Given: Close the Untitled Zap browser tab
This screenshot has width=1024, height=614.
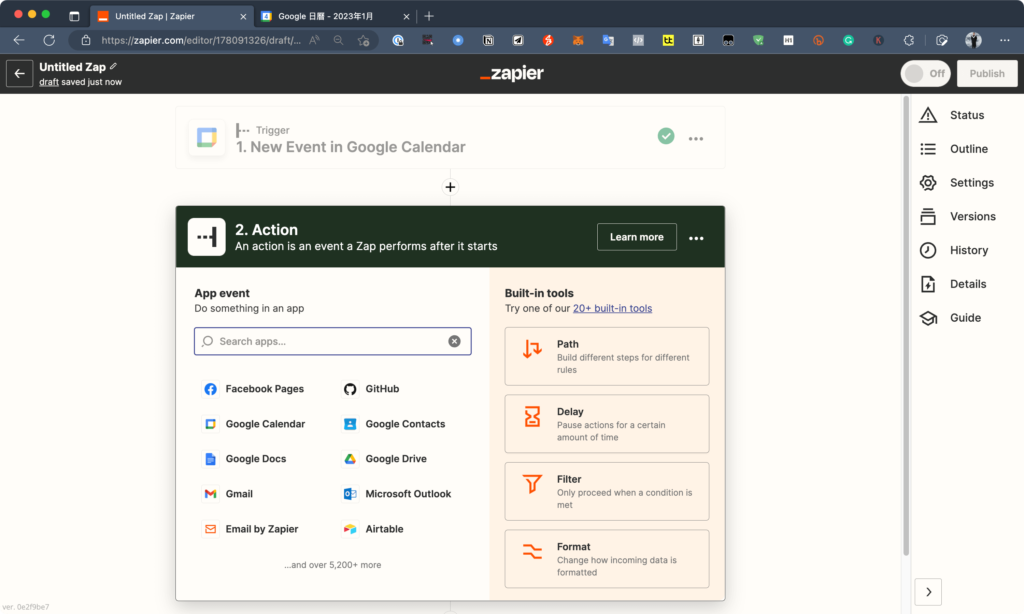Looking at the screenshot, I should click(x=244, y=17).
